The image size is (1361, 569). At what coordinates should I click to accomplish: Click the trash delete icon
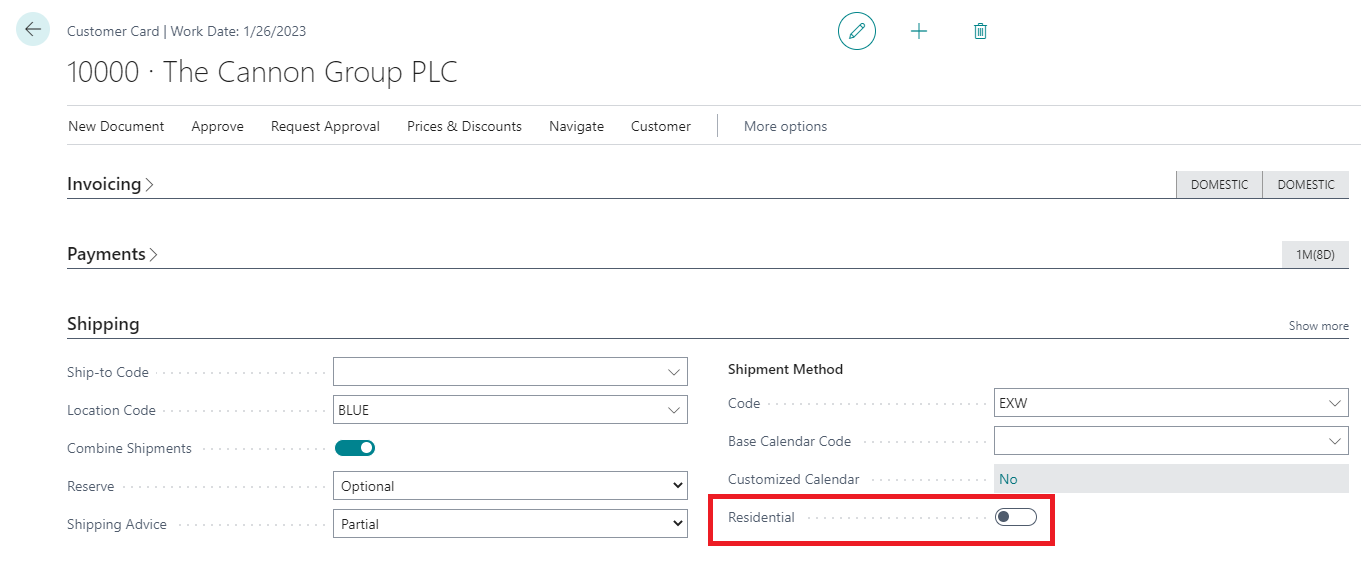pyautogui.click(x=980, y=31)
